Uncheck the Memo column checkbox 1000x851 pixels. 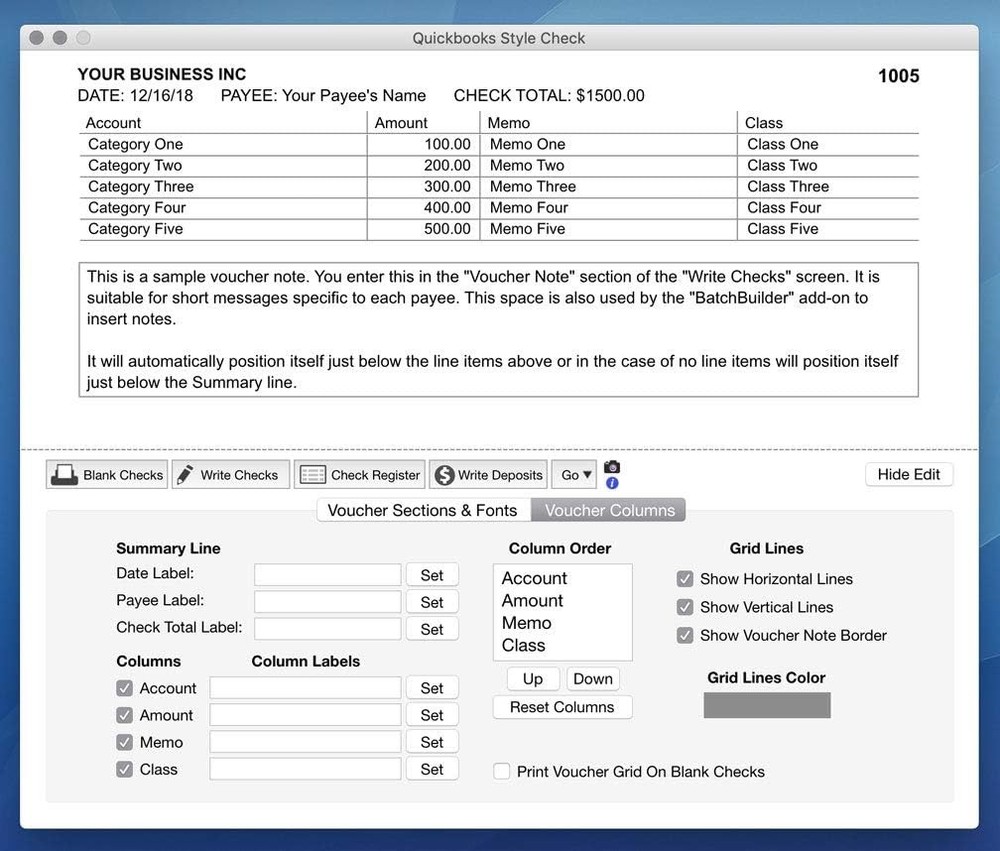124,742
